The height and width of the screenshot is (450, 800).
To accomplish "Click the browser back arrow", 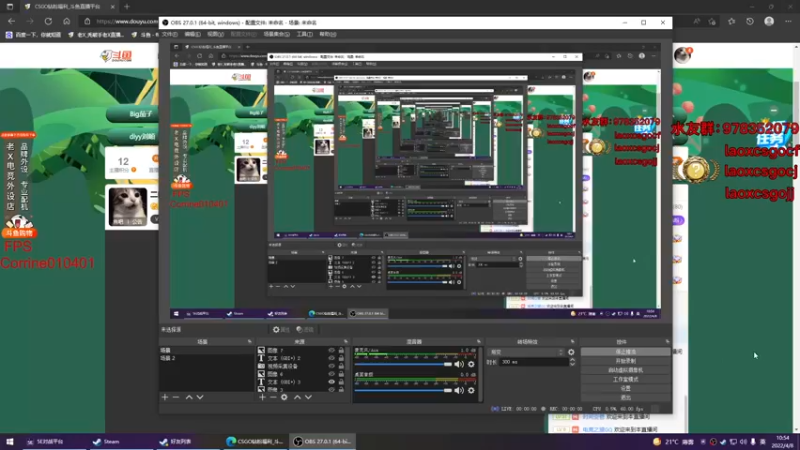I will [x=11, y=21].
